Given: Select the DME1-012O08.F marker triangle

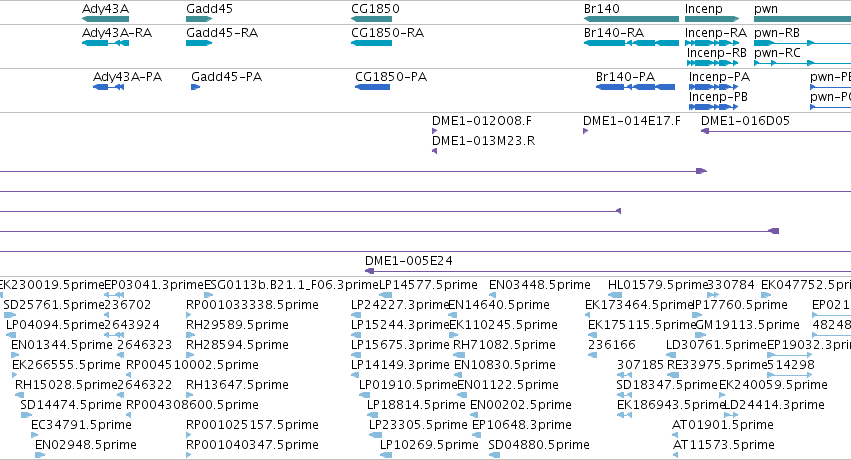Looking at the screenshot, I should pos(434,131).
